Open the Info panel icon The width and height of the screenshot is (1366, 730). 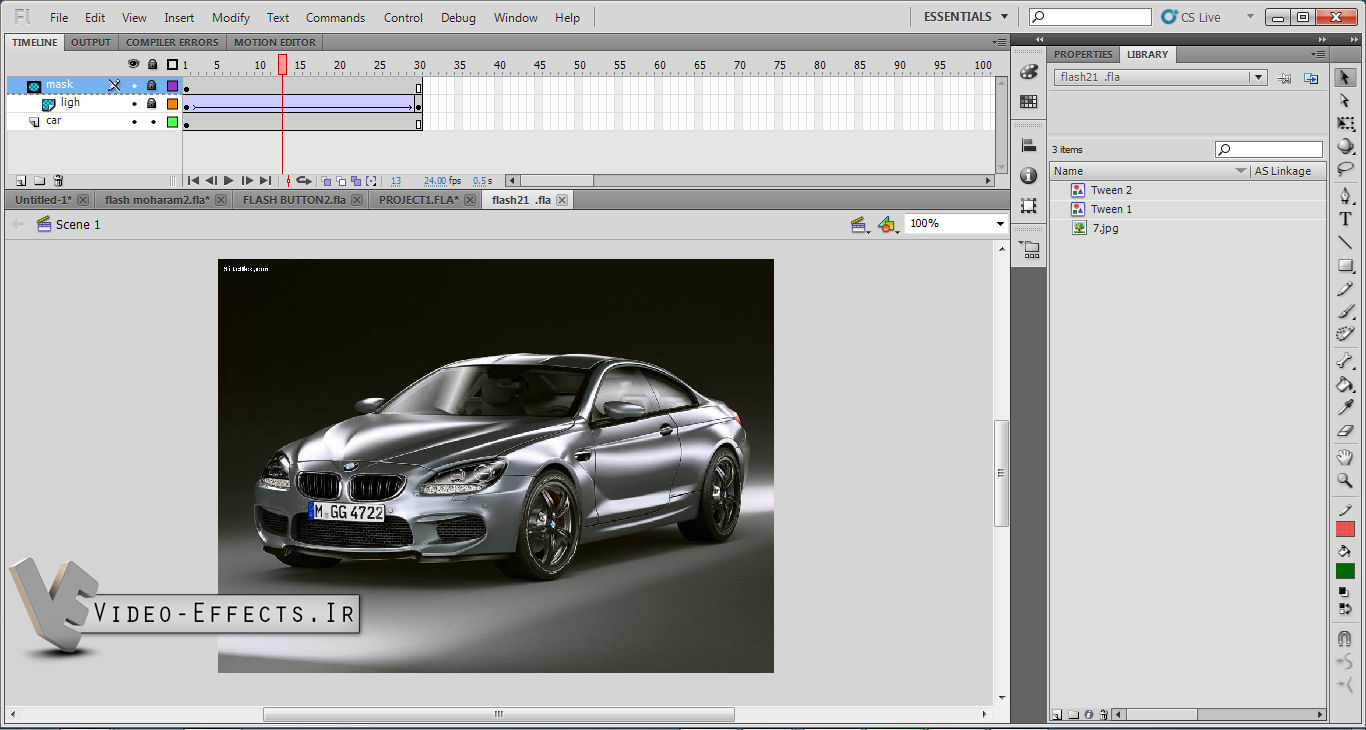[x=1028, y=175]
